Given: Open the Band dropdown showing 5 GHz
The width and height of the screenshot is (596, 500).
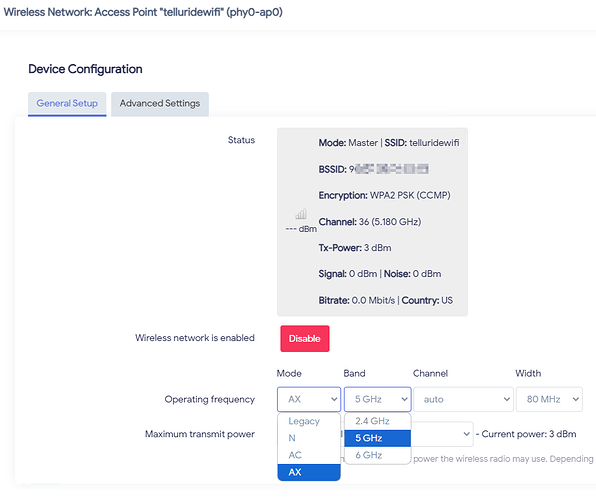Looking at the screenshot, I should tap(377, 399).
